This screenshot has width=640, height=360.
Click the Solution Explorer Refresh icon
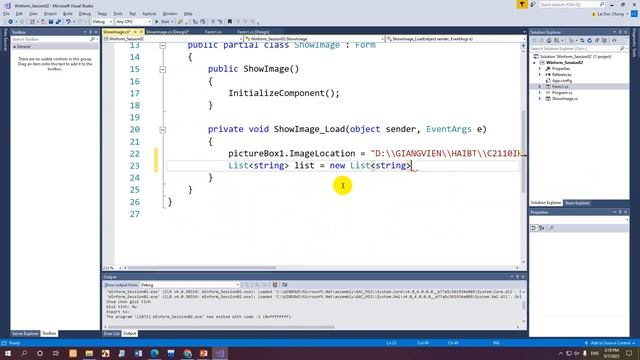click(589, 40)
